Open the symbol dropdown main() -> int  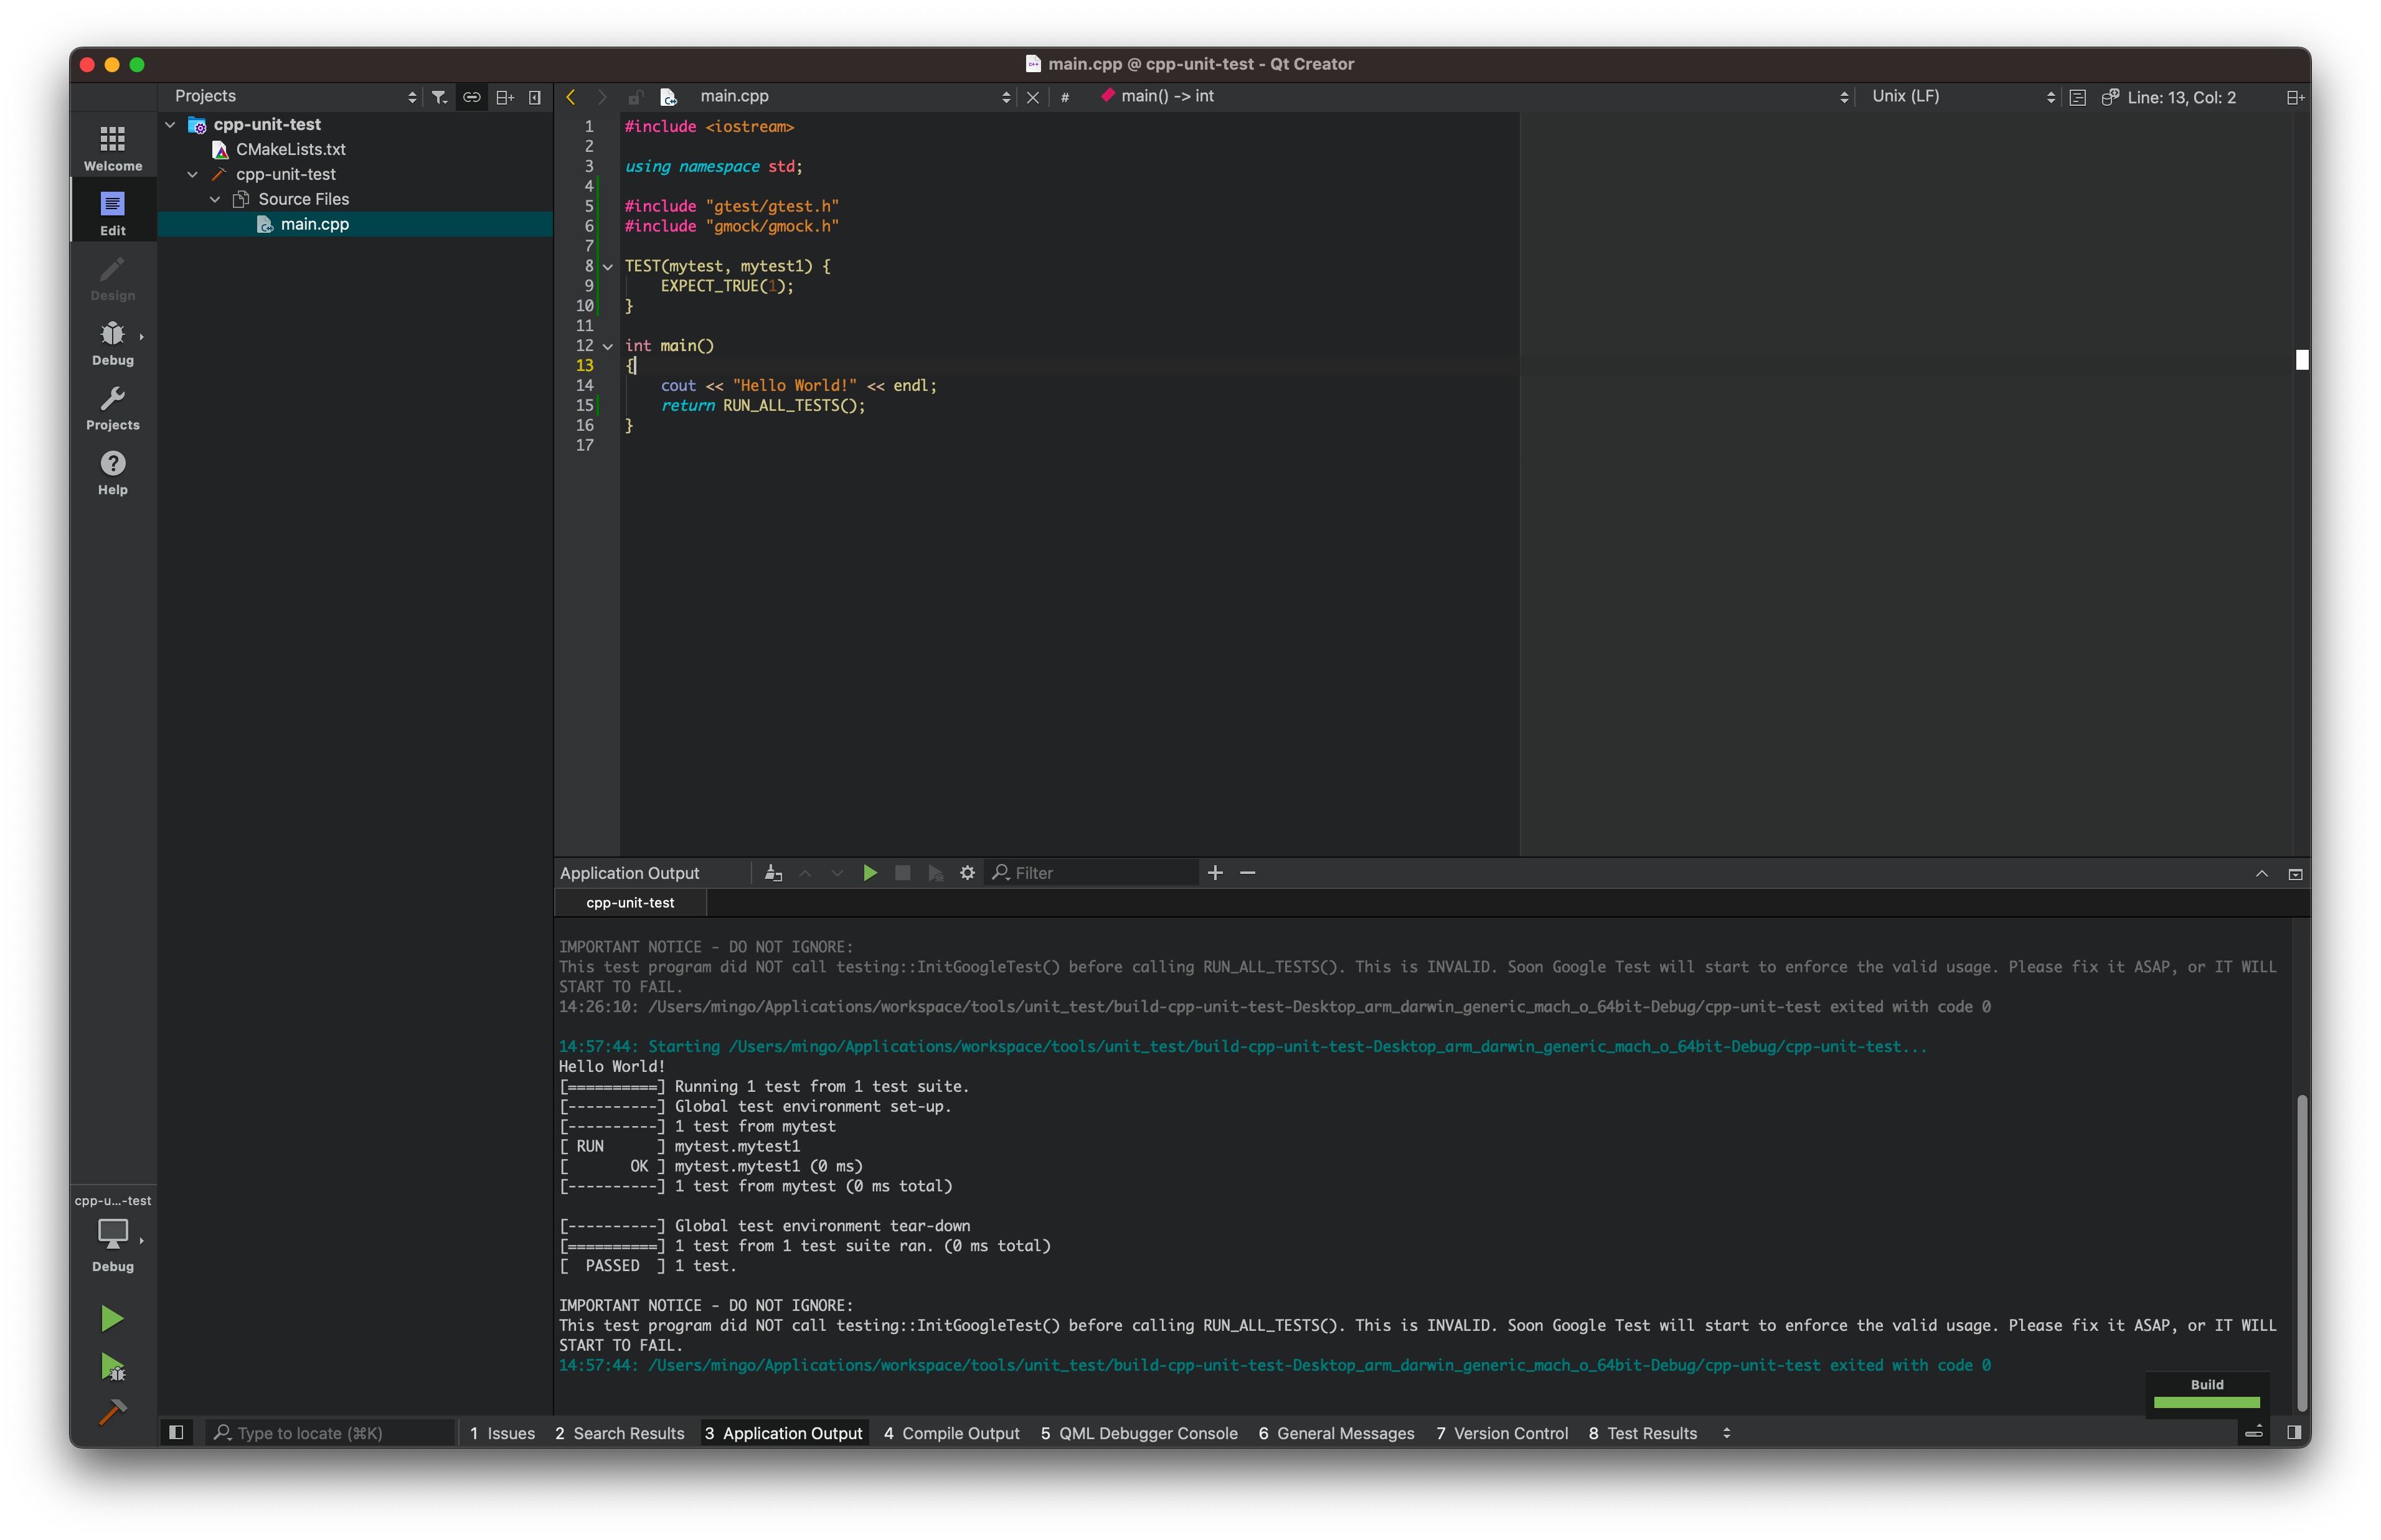click(1474, 96)
